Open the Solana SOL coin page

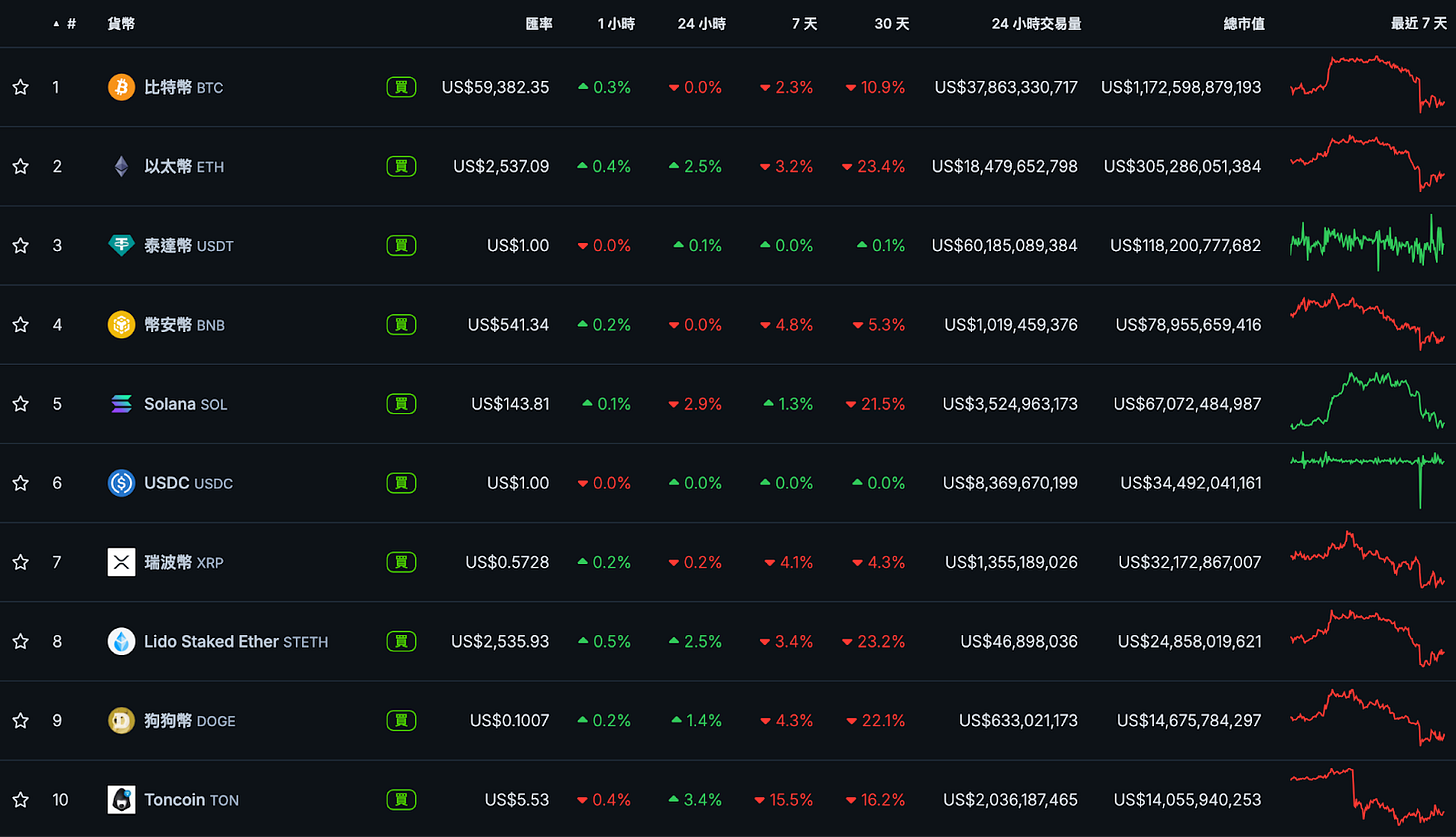click(x=185, y=404)
